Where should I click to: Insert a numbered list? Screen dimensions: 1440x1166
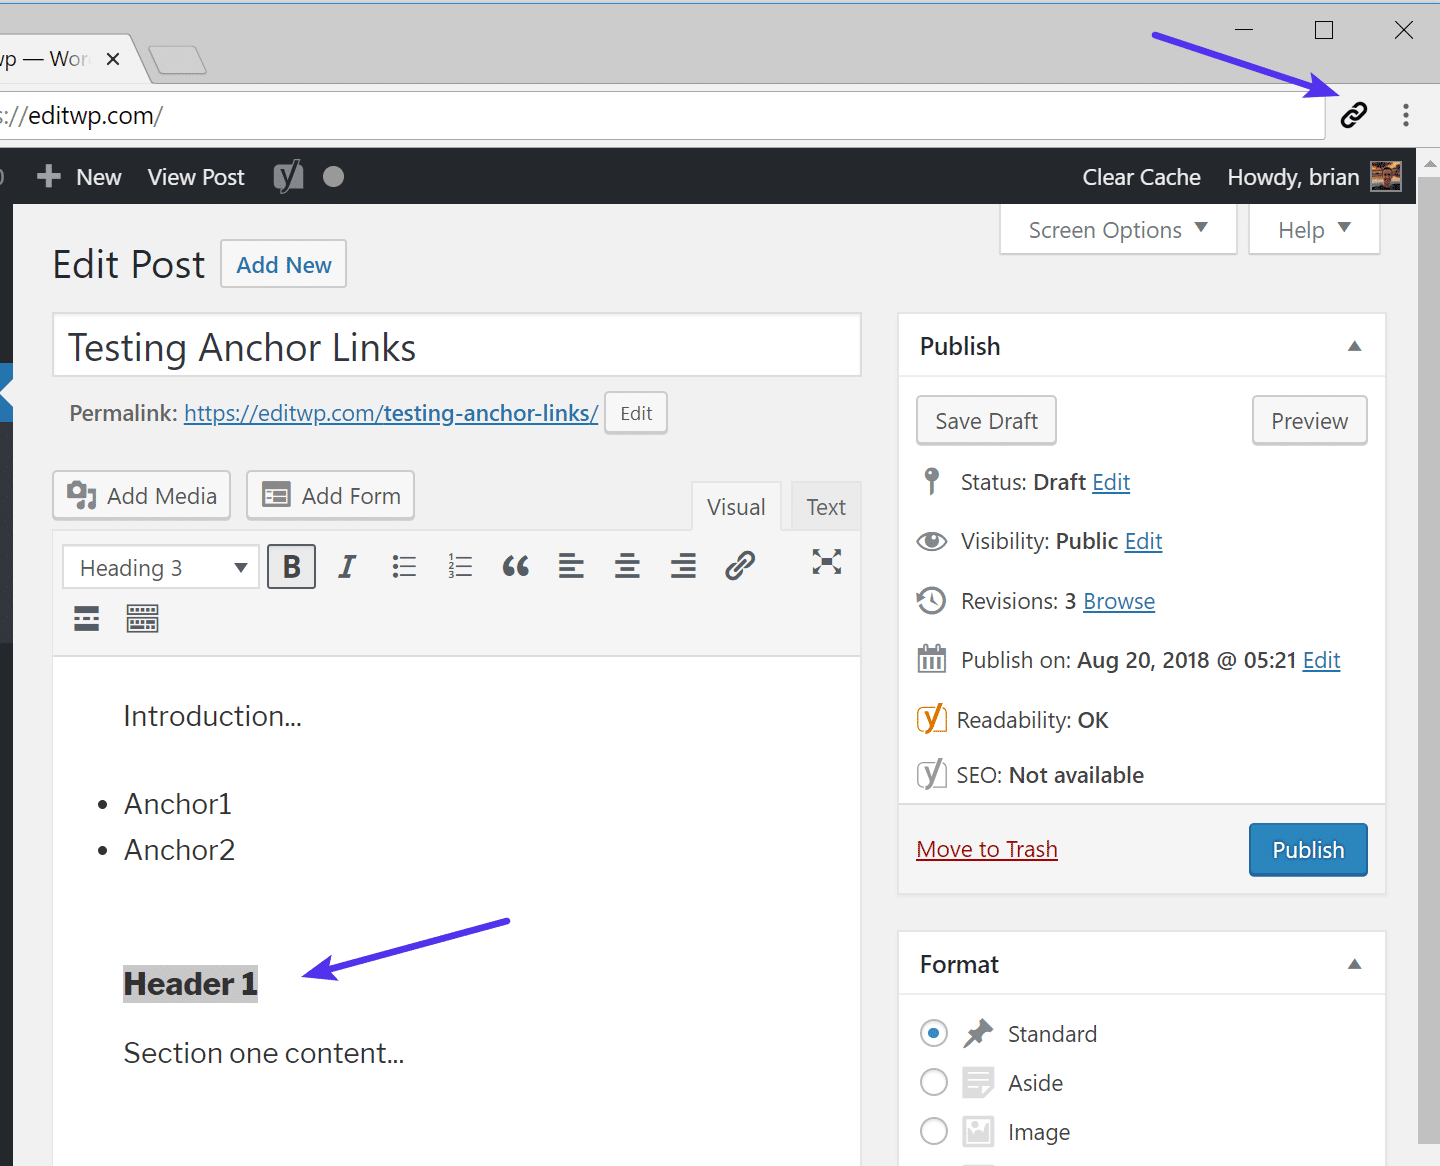tap(460, 566)
